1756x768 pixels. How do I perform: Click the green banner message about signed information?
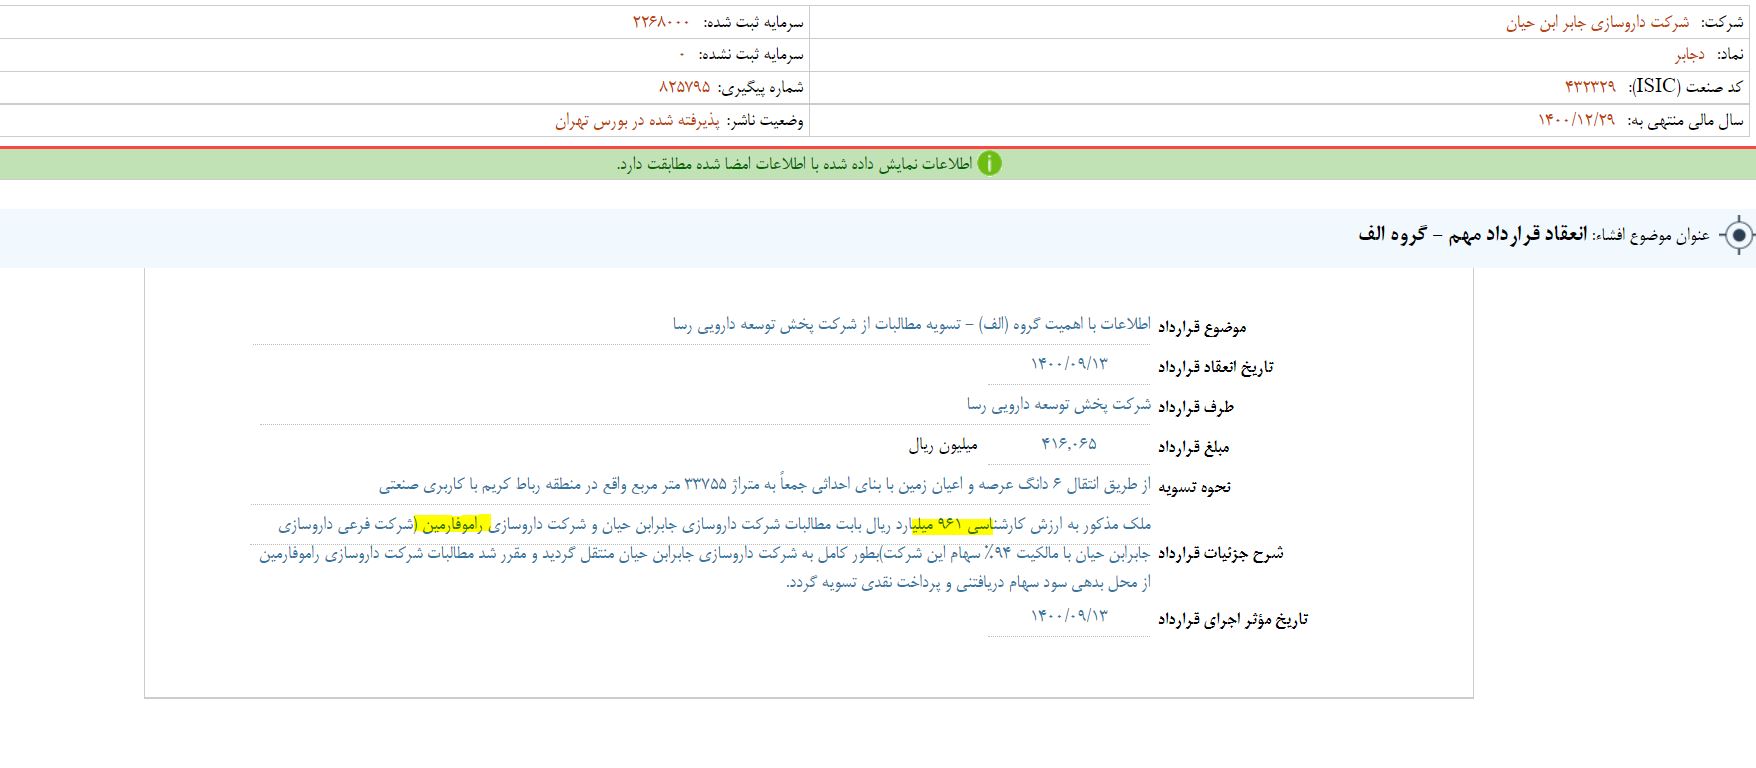point(795,164)
